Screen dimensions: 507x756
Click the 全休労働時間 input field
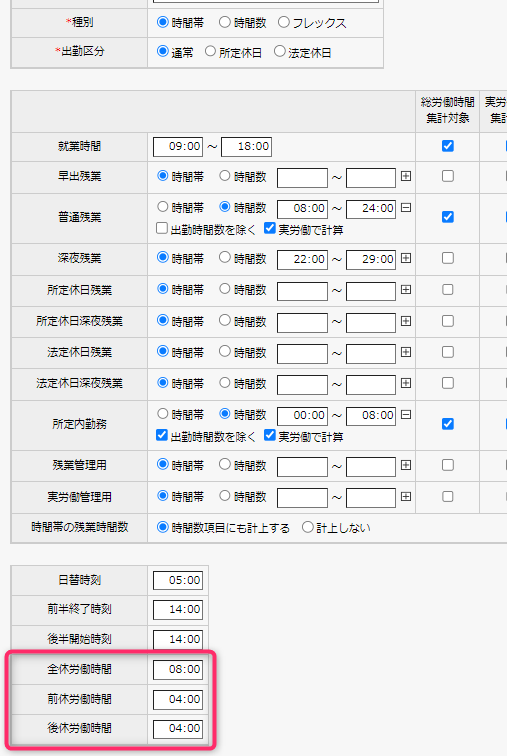tap(178, 670)
